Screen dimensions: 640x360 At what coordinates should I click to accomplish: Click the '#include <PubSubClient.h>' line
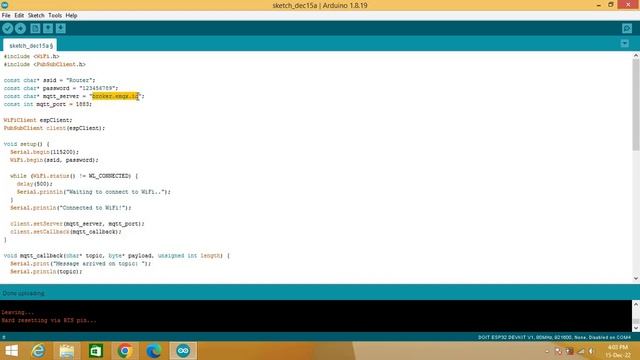pos(44,64)
